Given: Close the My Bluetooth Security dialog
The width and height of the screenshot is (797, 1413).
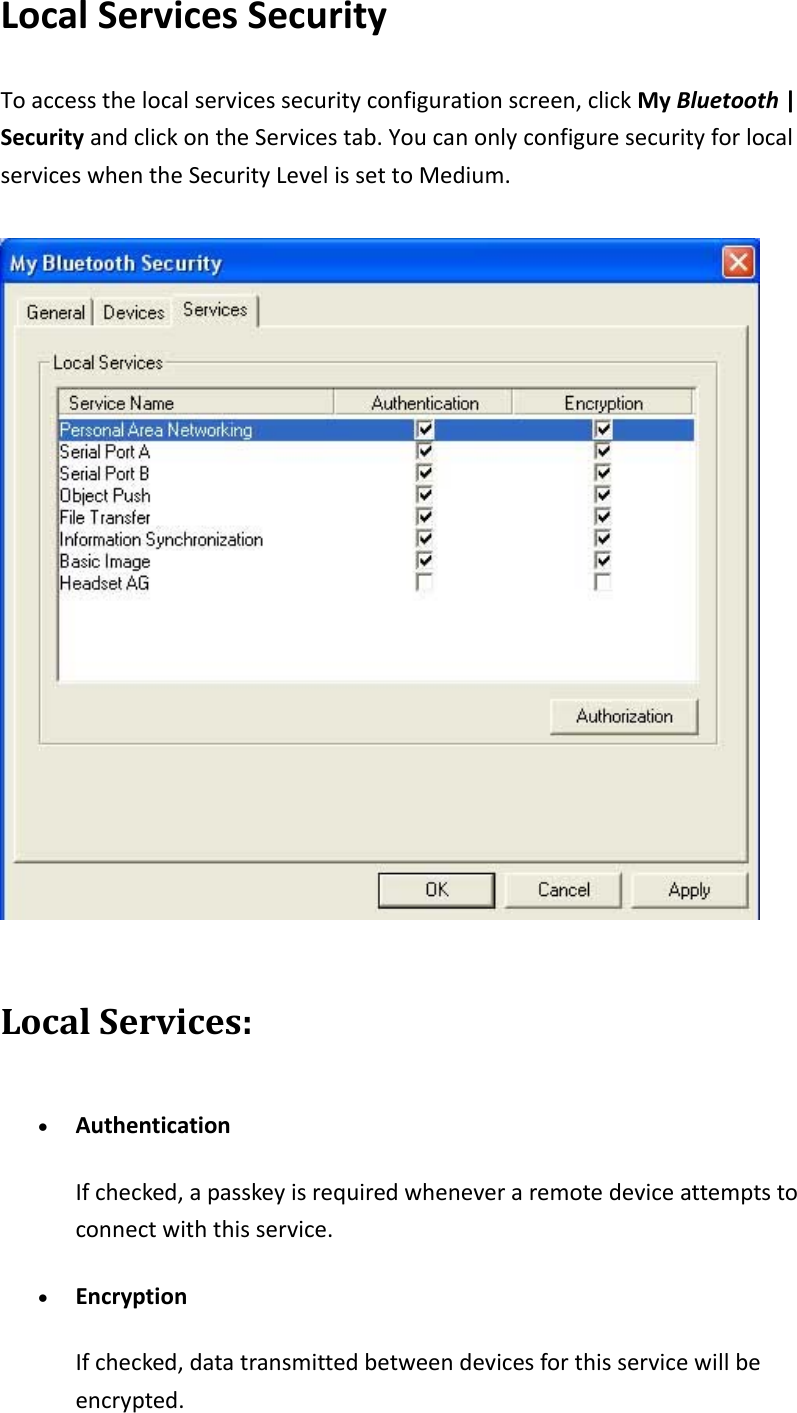Looking at the screenshot, I should (738, 263).
